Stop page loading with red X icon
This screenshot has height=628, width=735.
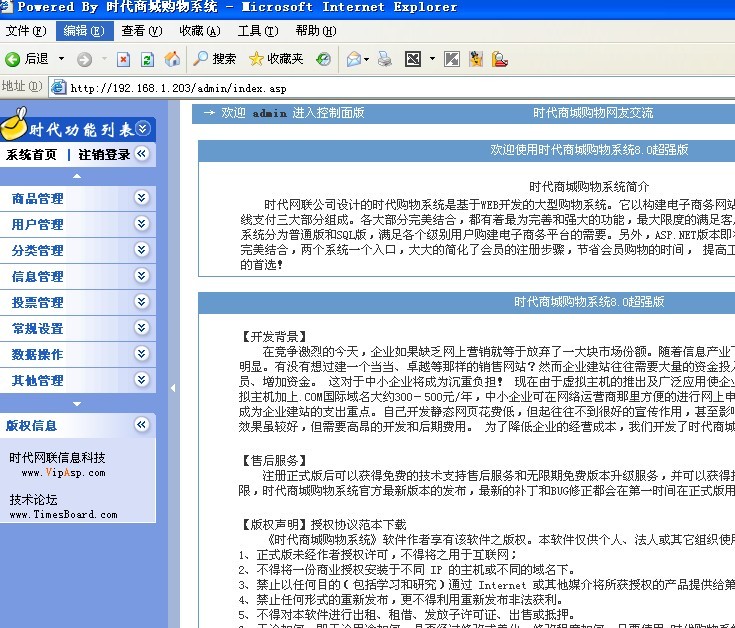(123, 60)
